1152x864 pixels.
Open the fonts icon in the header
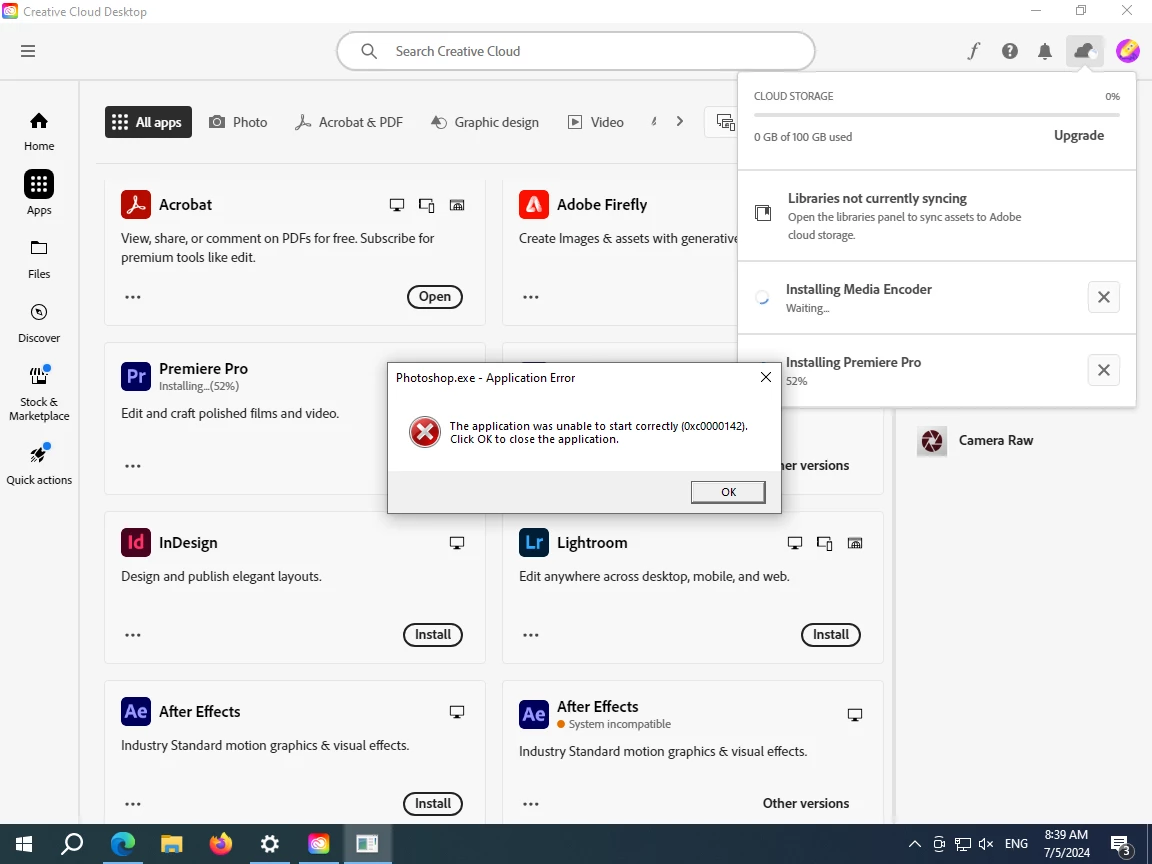point(973,51)
